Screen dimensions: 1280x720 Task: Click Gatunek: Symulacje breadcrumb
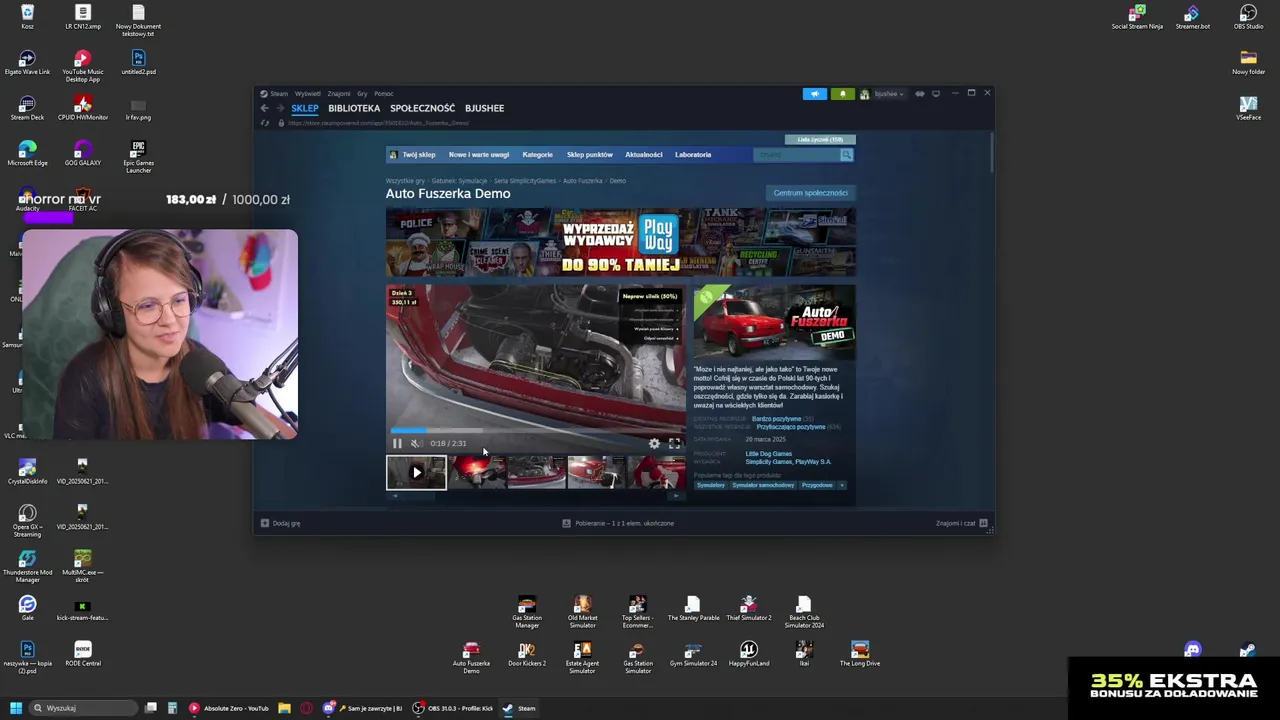tap(459, 181)
